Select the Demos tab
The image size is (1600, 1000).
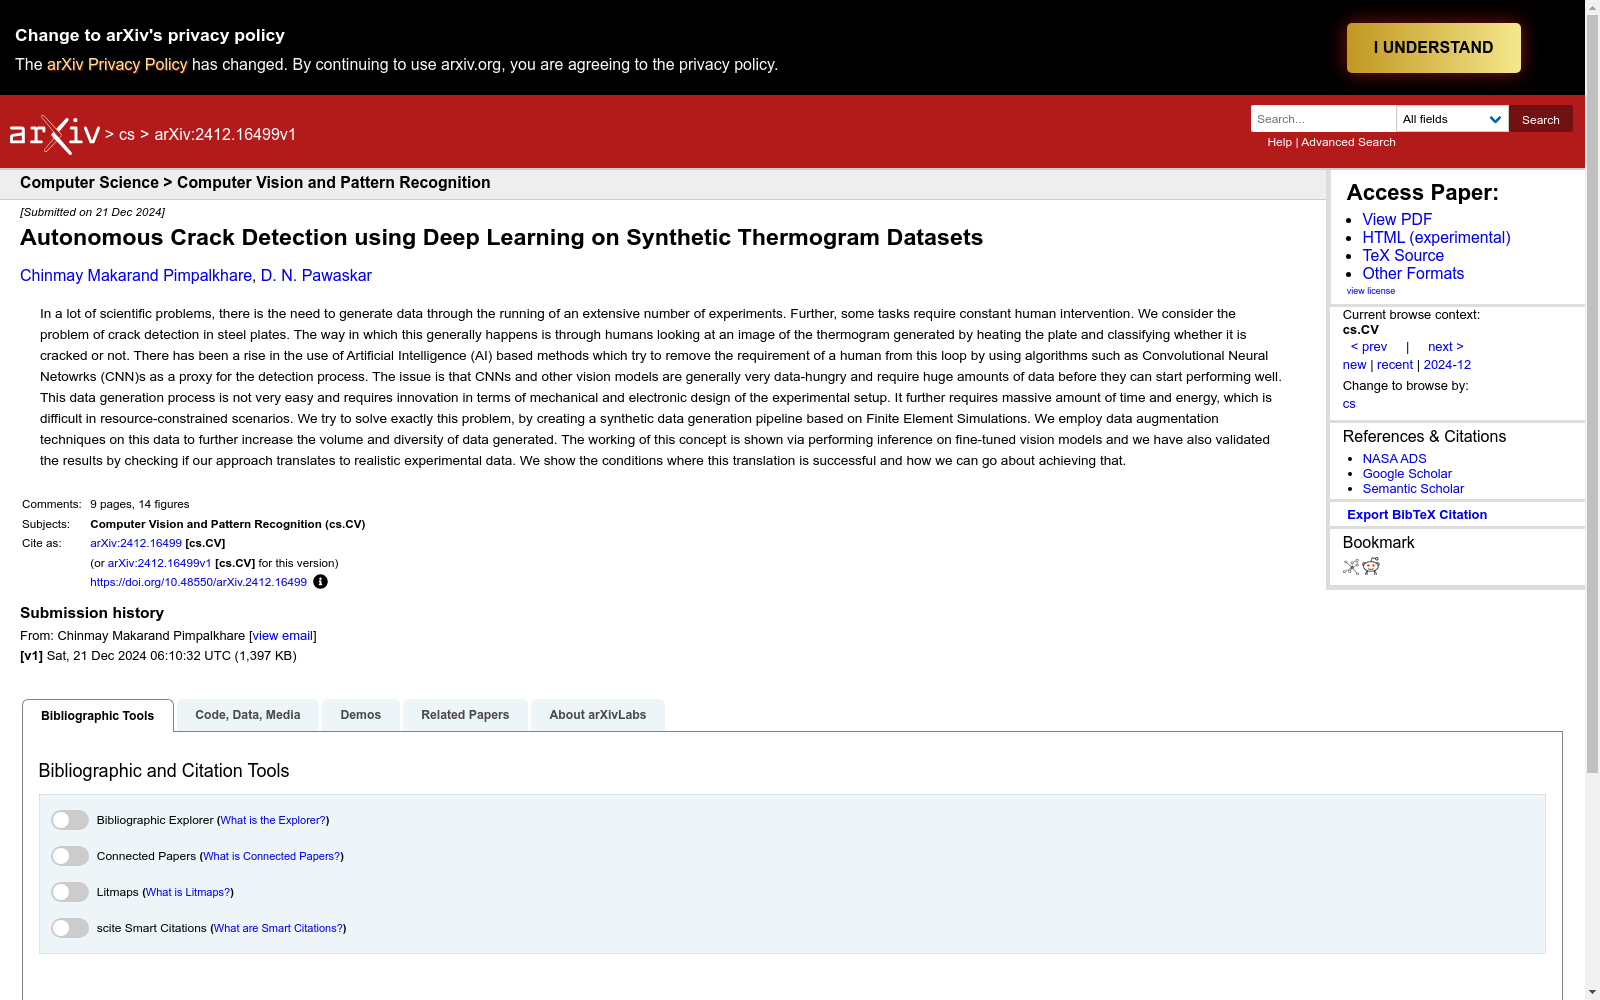coord(361,715)
